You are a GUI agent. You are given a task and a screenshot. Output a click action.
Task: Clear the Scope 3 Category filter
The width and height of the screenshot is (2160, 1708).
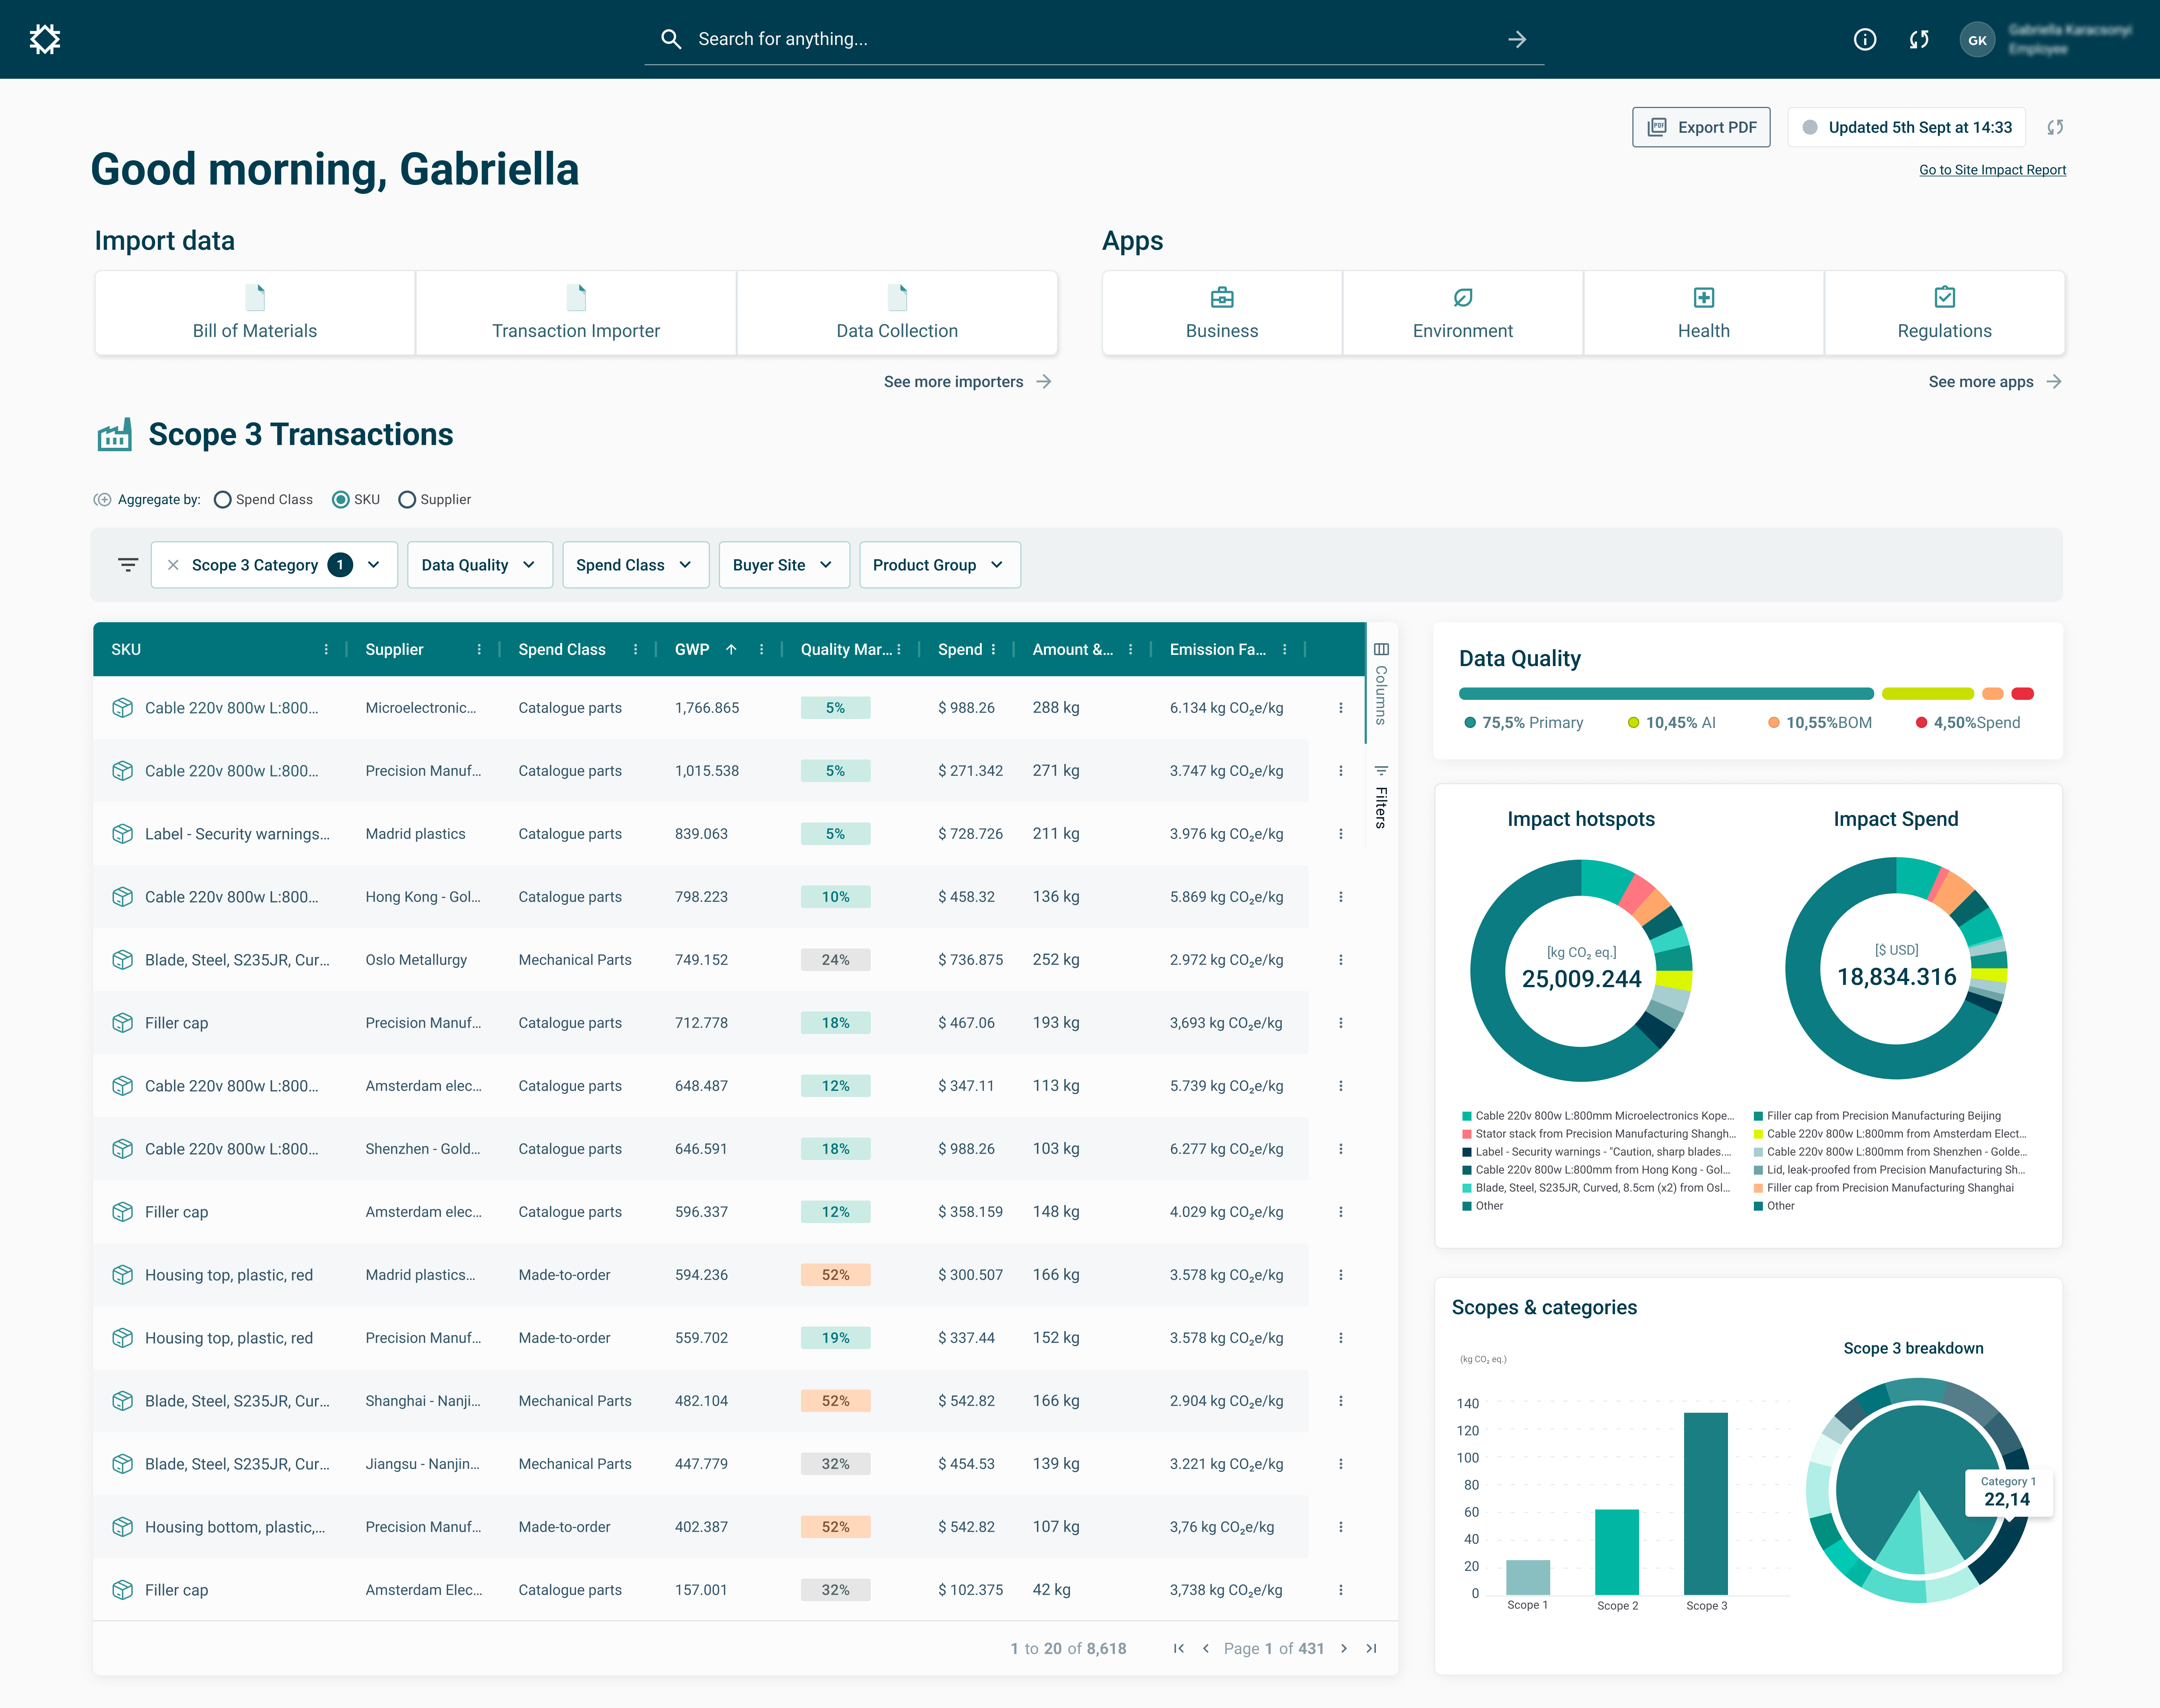point(173,565)
